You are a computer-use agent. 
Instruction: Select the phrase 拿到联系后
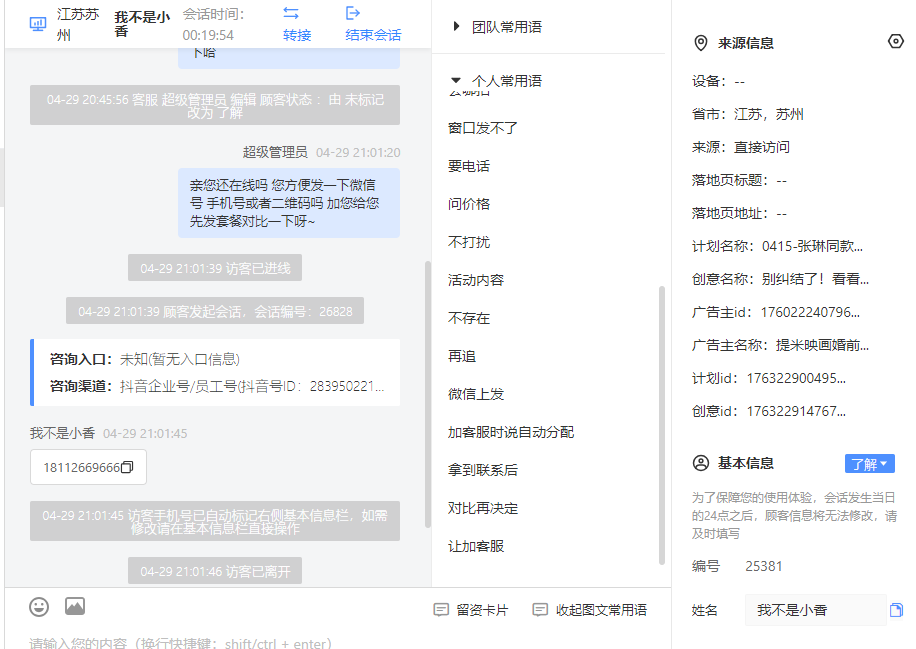tap(483, 470)
